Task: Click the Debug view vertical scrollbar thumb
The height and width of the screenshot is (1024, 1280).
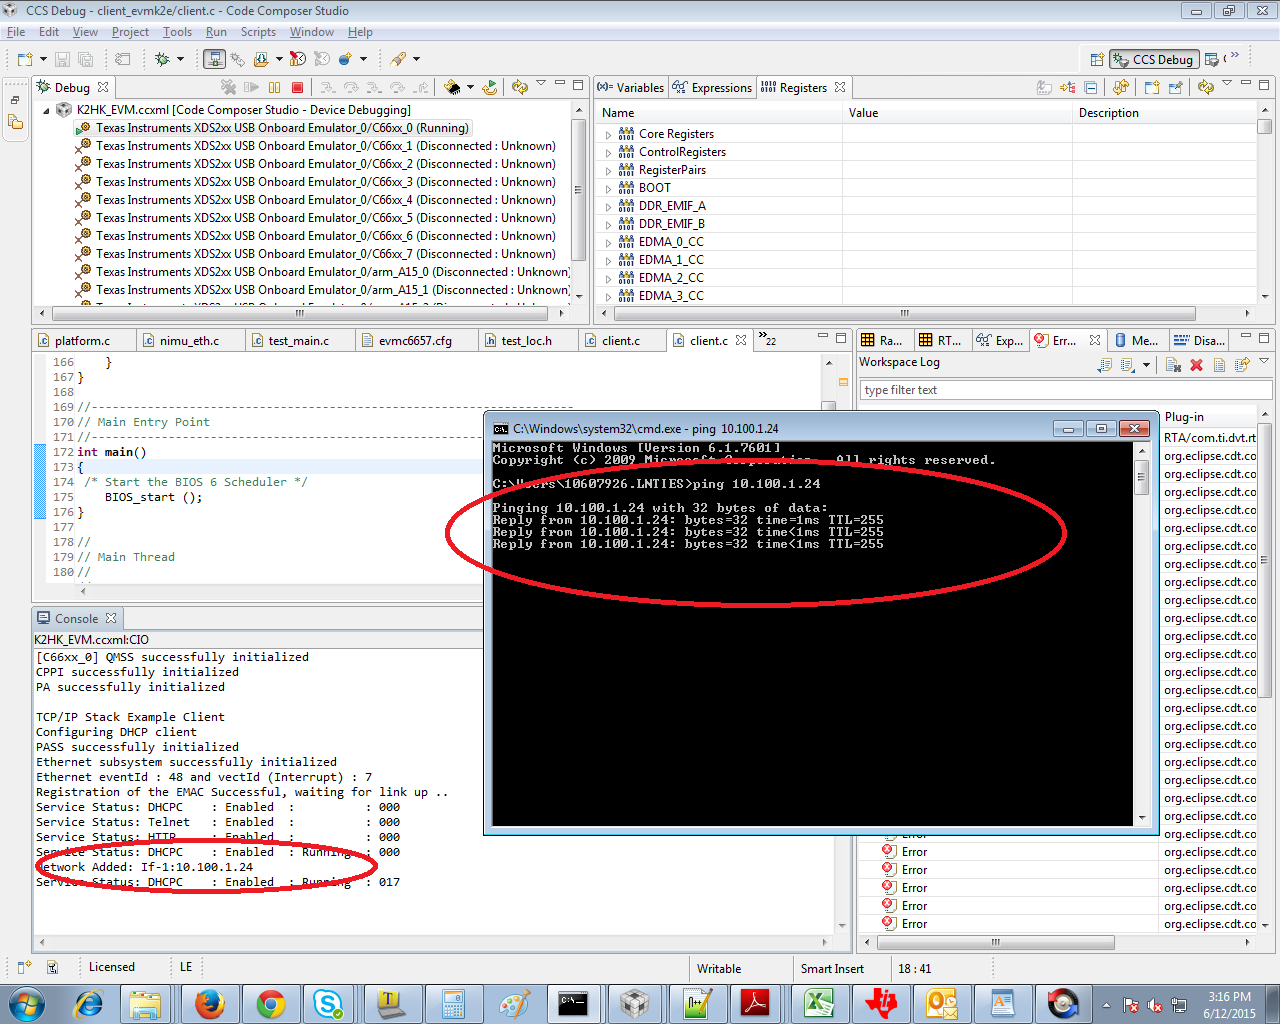Action: click(577, 189)
